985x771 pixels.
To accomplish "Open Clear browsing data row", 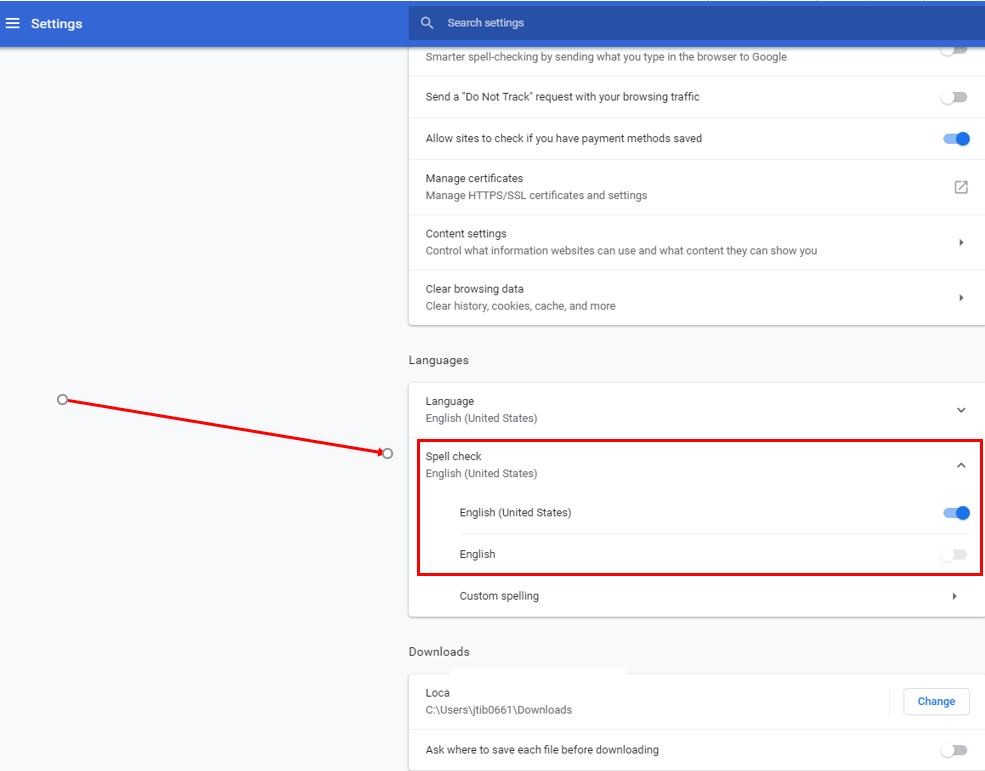I will 600,297.
